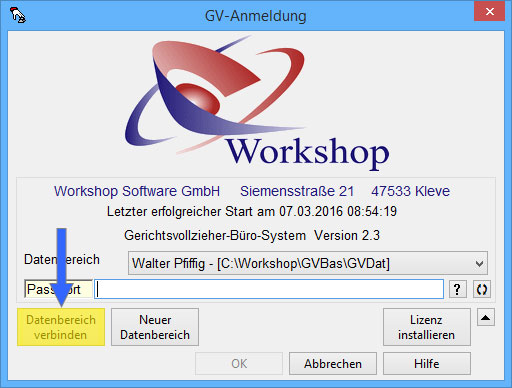Click the refresh arrows icon beside password field
Viewport: 512px width, 388px height.
(x=482, y=289)
